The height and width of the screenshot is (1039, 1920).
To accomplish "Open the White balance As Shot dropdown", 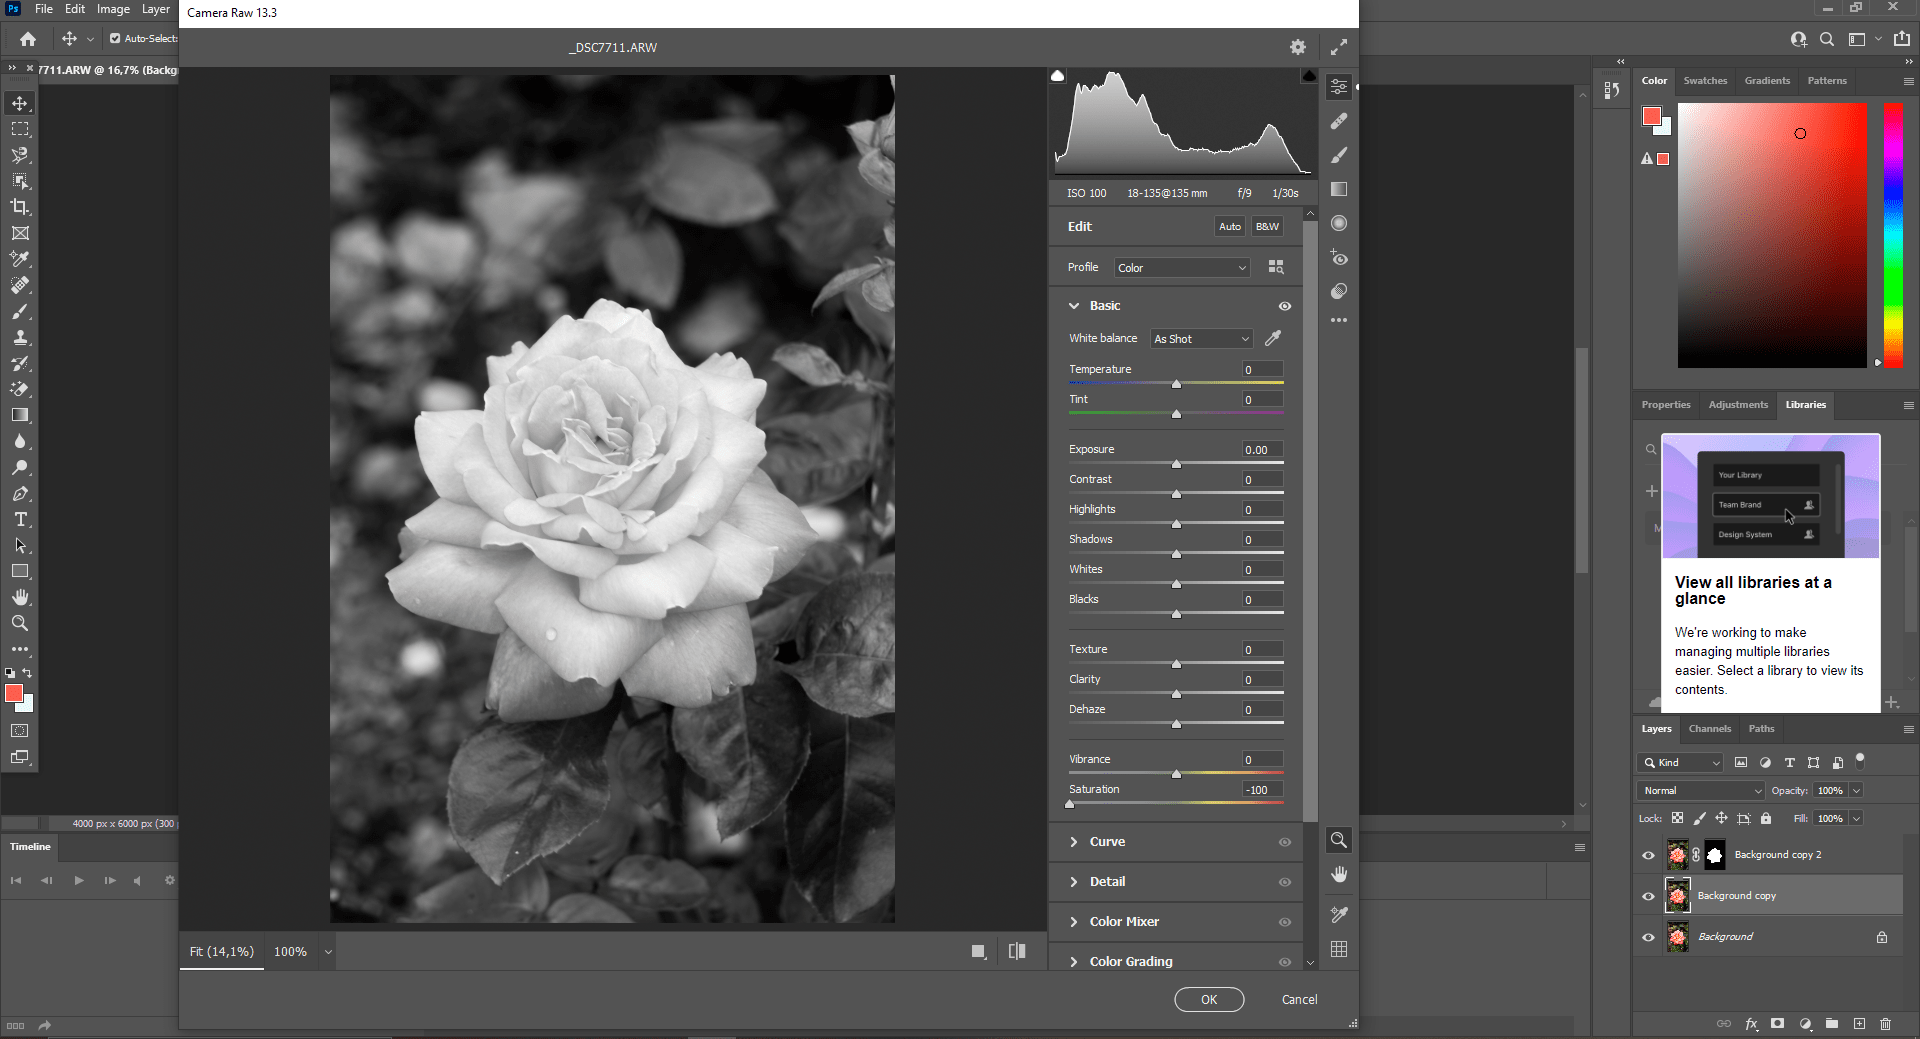I will [1201, 339].
